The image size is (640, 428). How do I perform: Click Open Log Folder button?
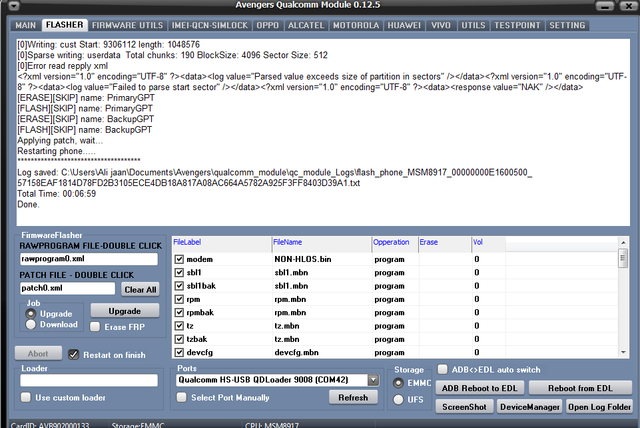599,407
